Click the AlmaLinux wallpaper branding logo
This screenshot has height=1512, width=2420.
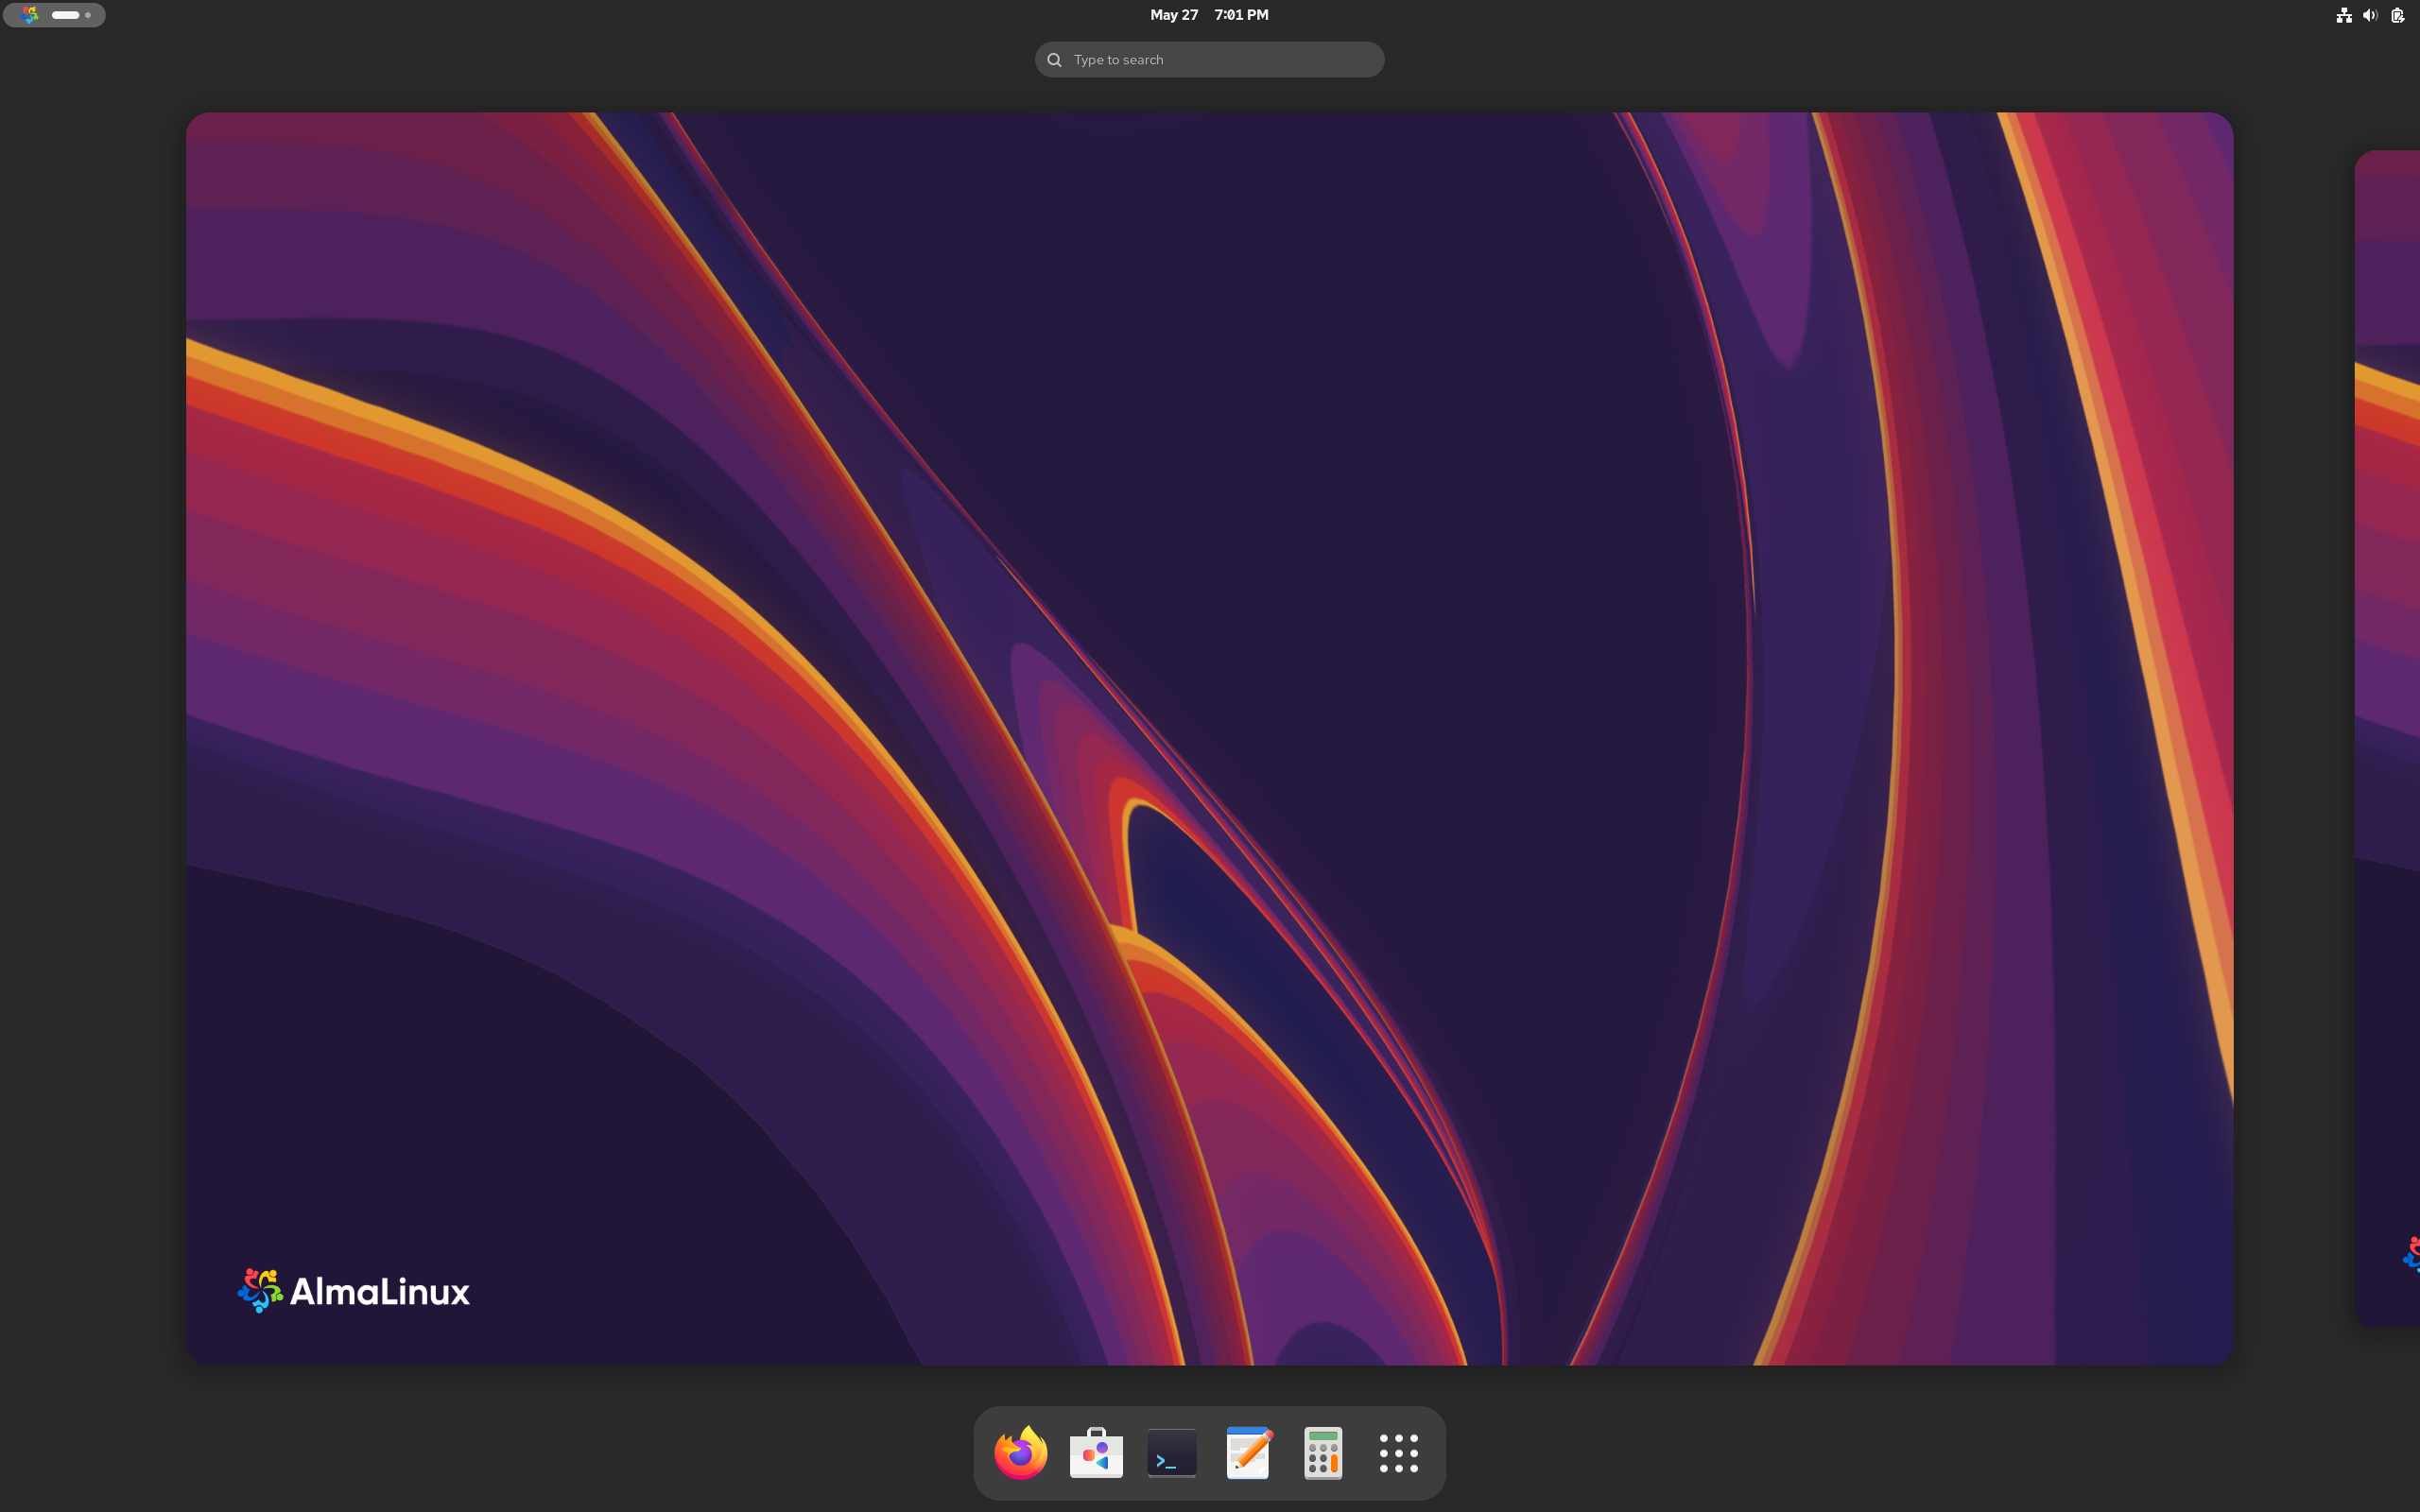tap(352, 1289)
